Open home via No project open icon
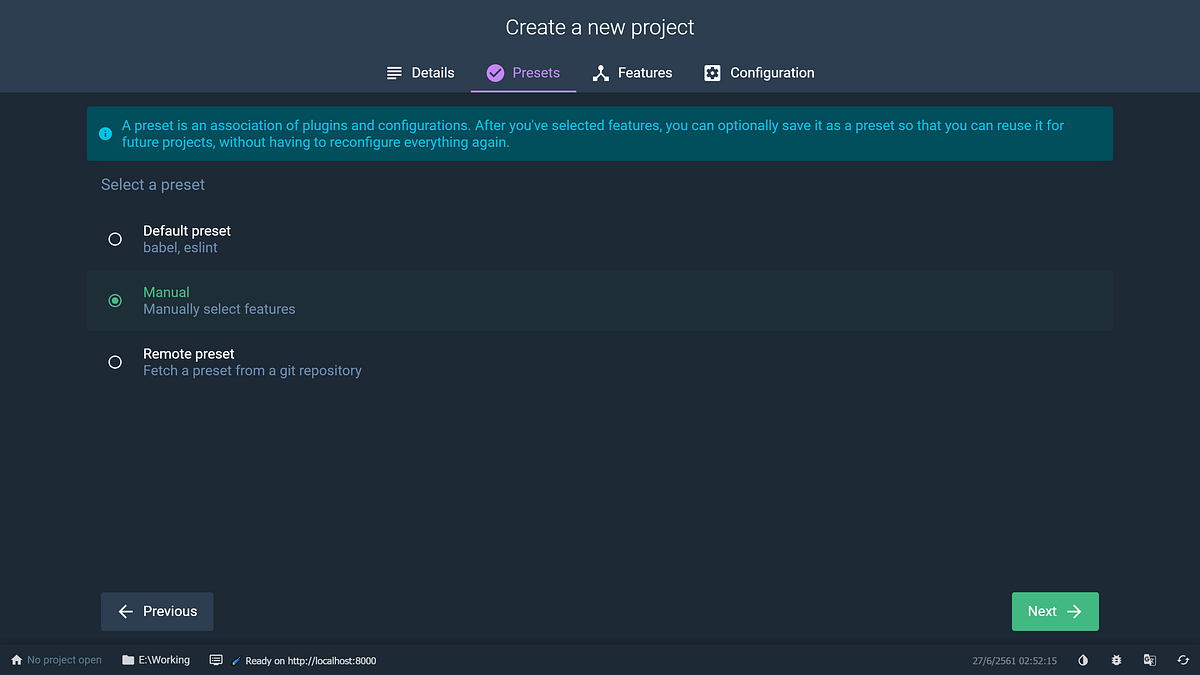This screenshot has width=1200, height=675. pyautogui.click(x=16, y=660)
